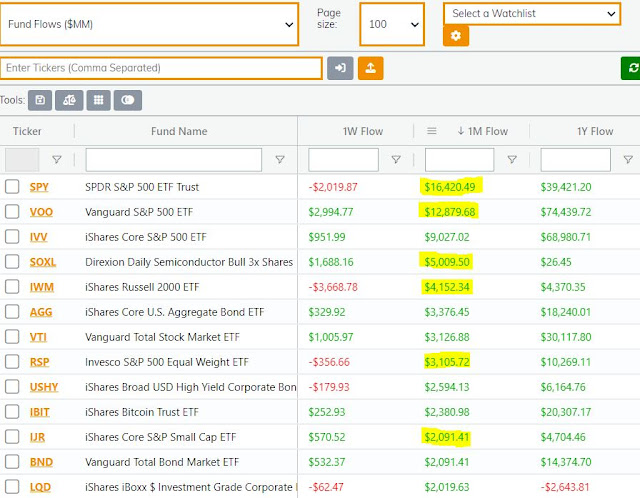Check the IWM row checkbox

(12, 287)
